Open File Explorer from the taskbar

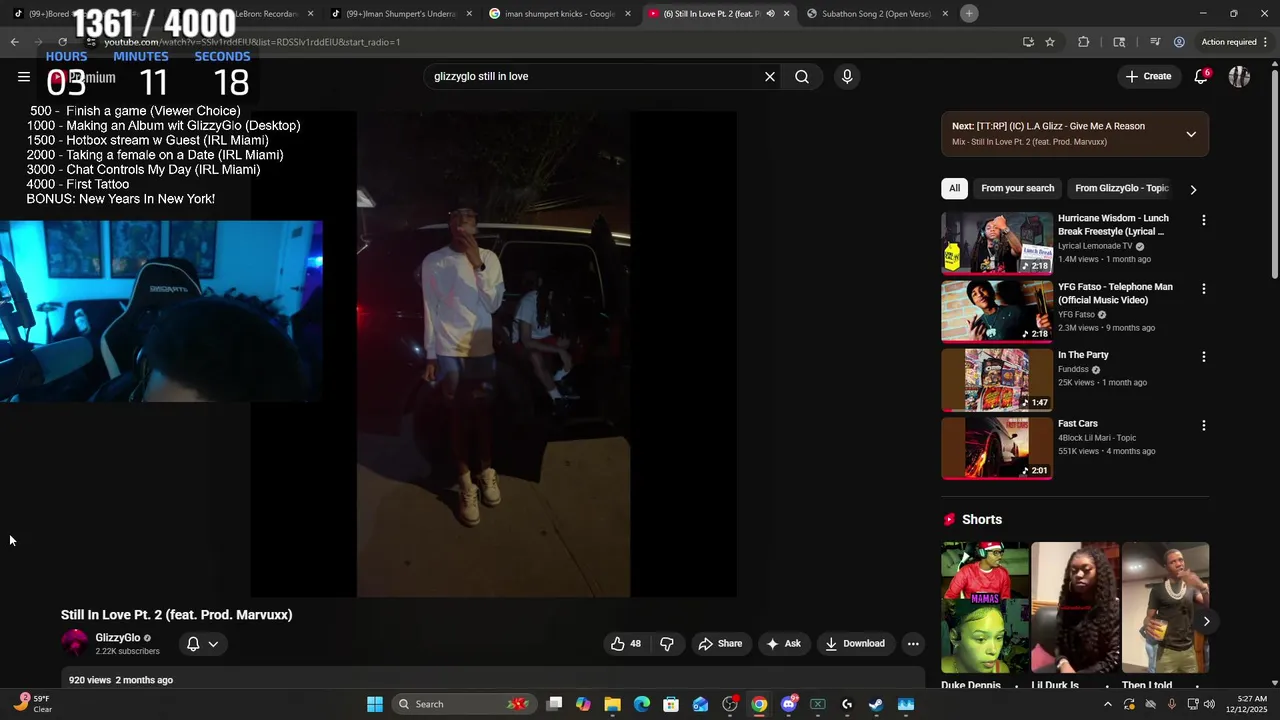click(x=613, y=704)
